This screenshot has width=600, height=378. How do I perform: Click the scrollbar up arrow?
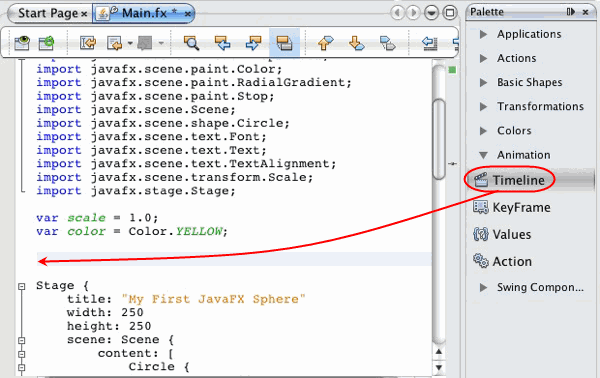pyautogui.click(x=439, y=352)
